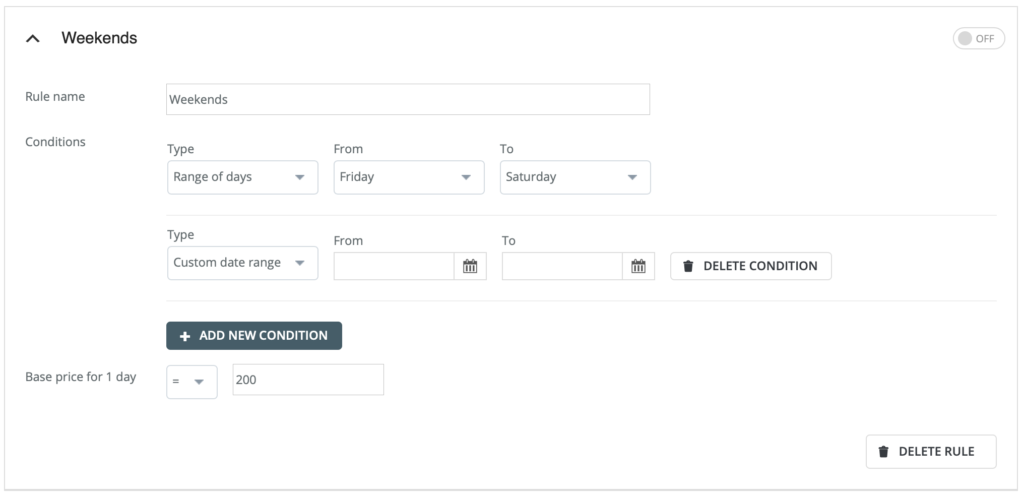The width and height of the screenshot is (1024, 495).
Task: Click the Weekends rule header title
Action: click(99, 38)
